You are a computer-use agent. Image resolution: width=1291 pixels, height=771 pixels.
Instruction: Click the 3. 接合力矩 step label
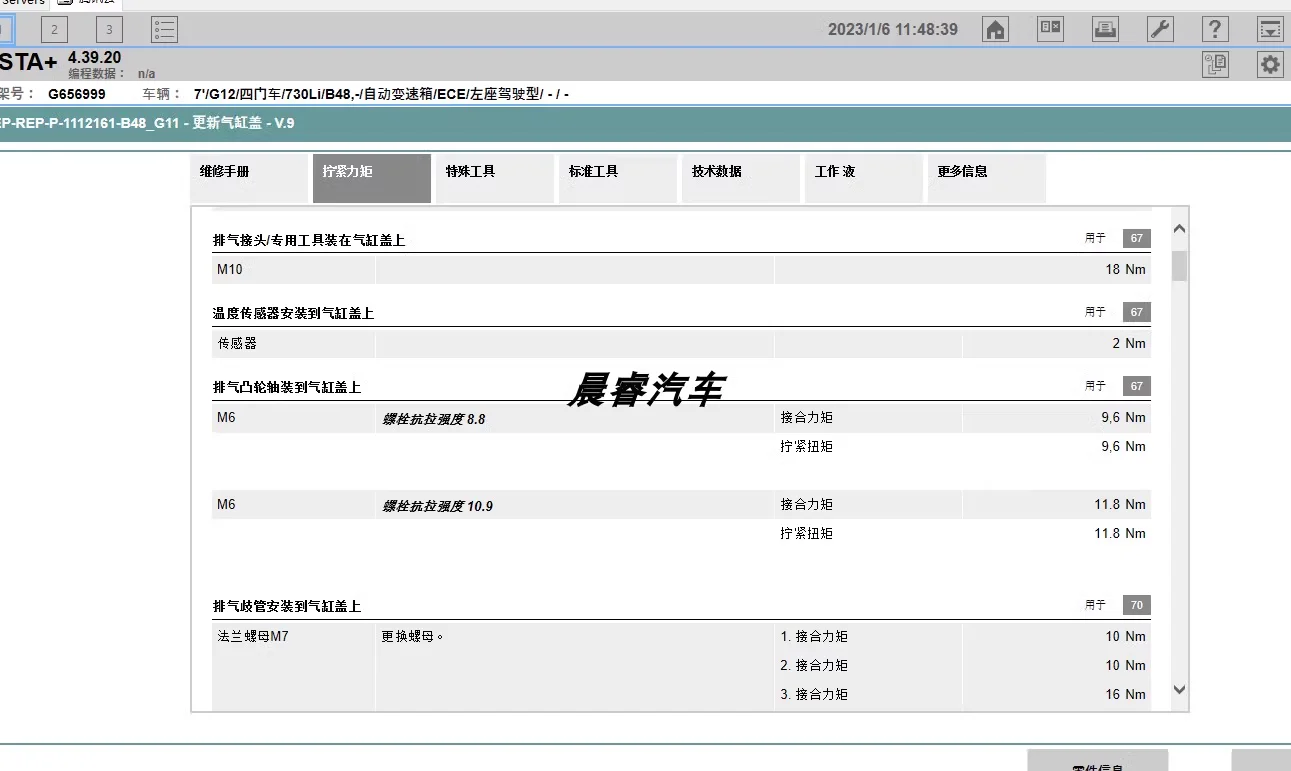coord(814,694)
